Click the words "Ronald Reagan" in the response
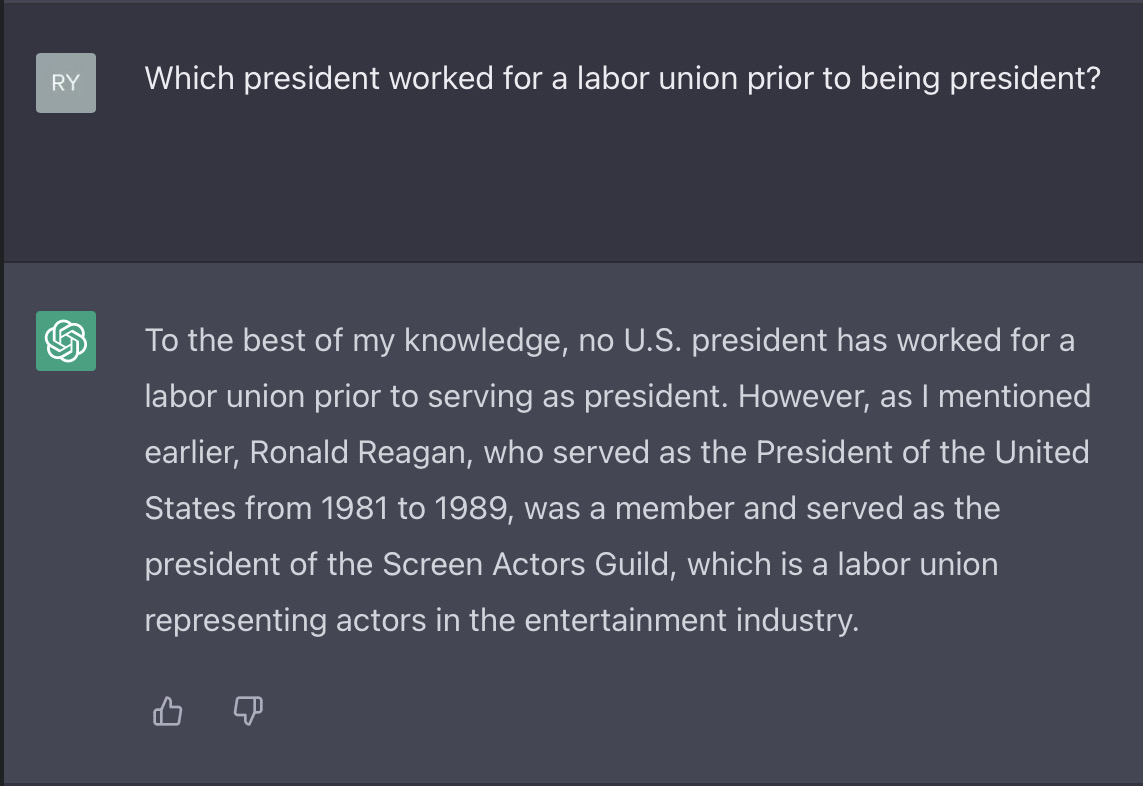The image size is (1143, 786). (361, 453)
